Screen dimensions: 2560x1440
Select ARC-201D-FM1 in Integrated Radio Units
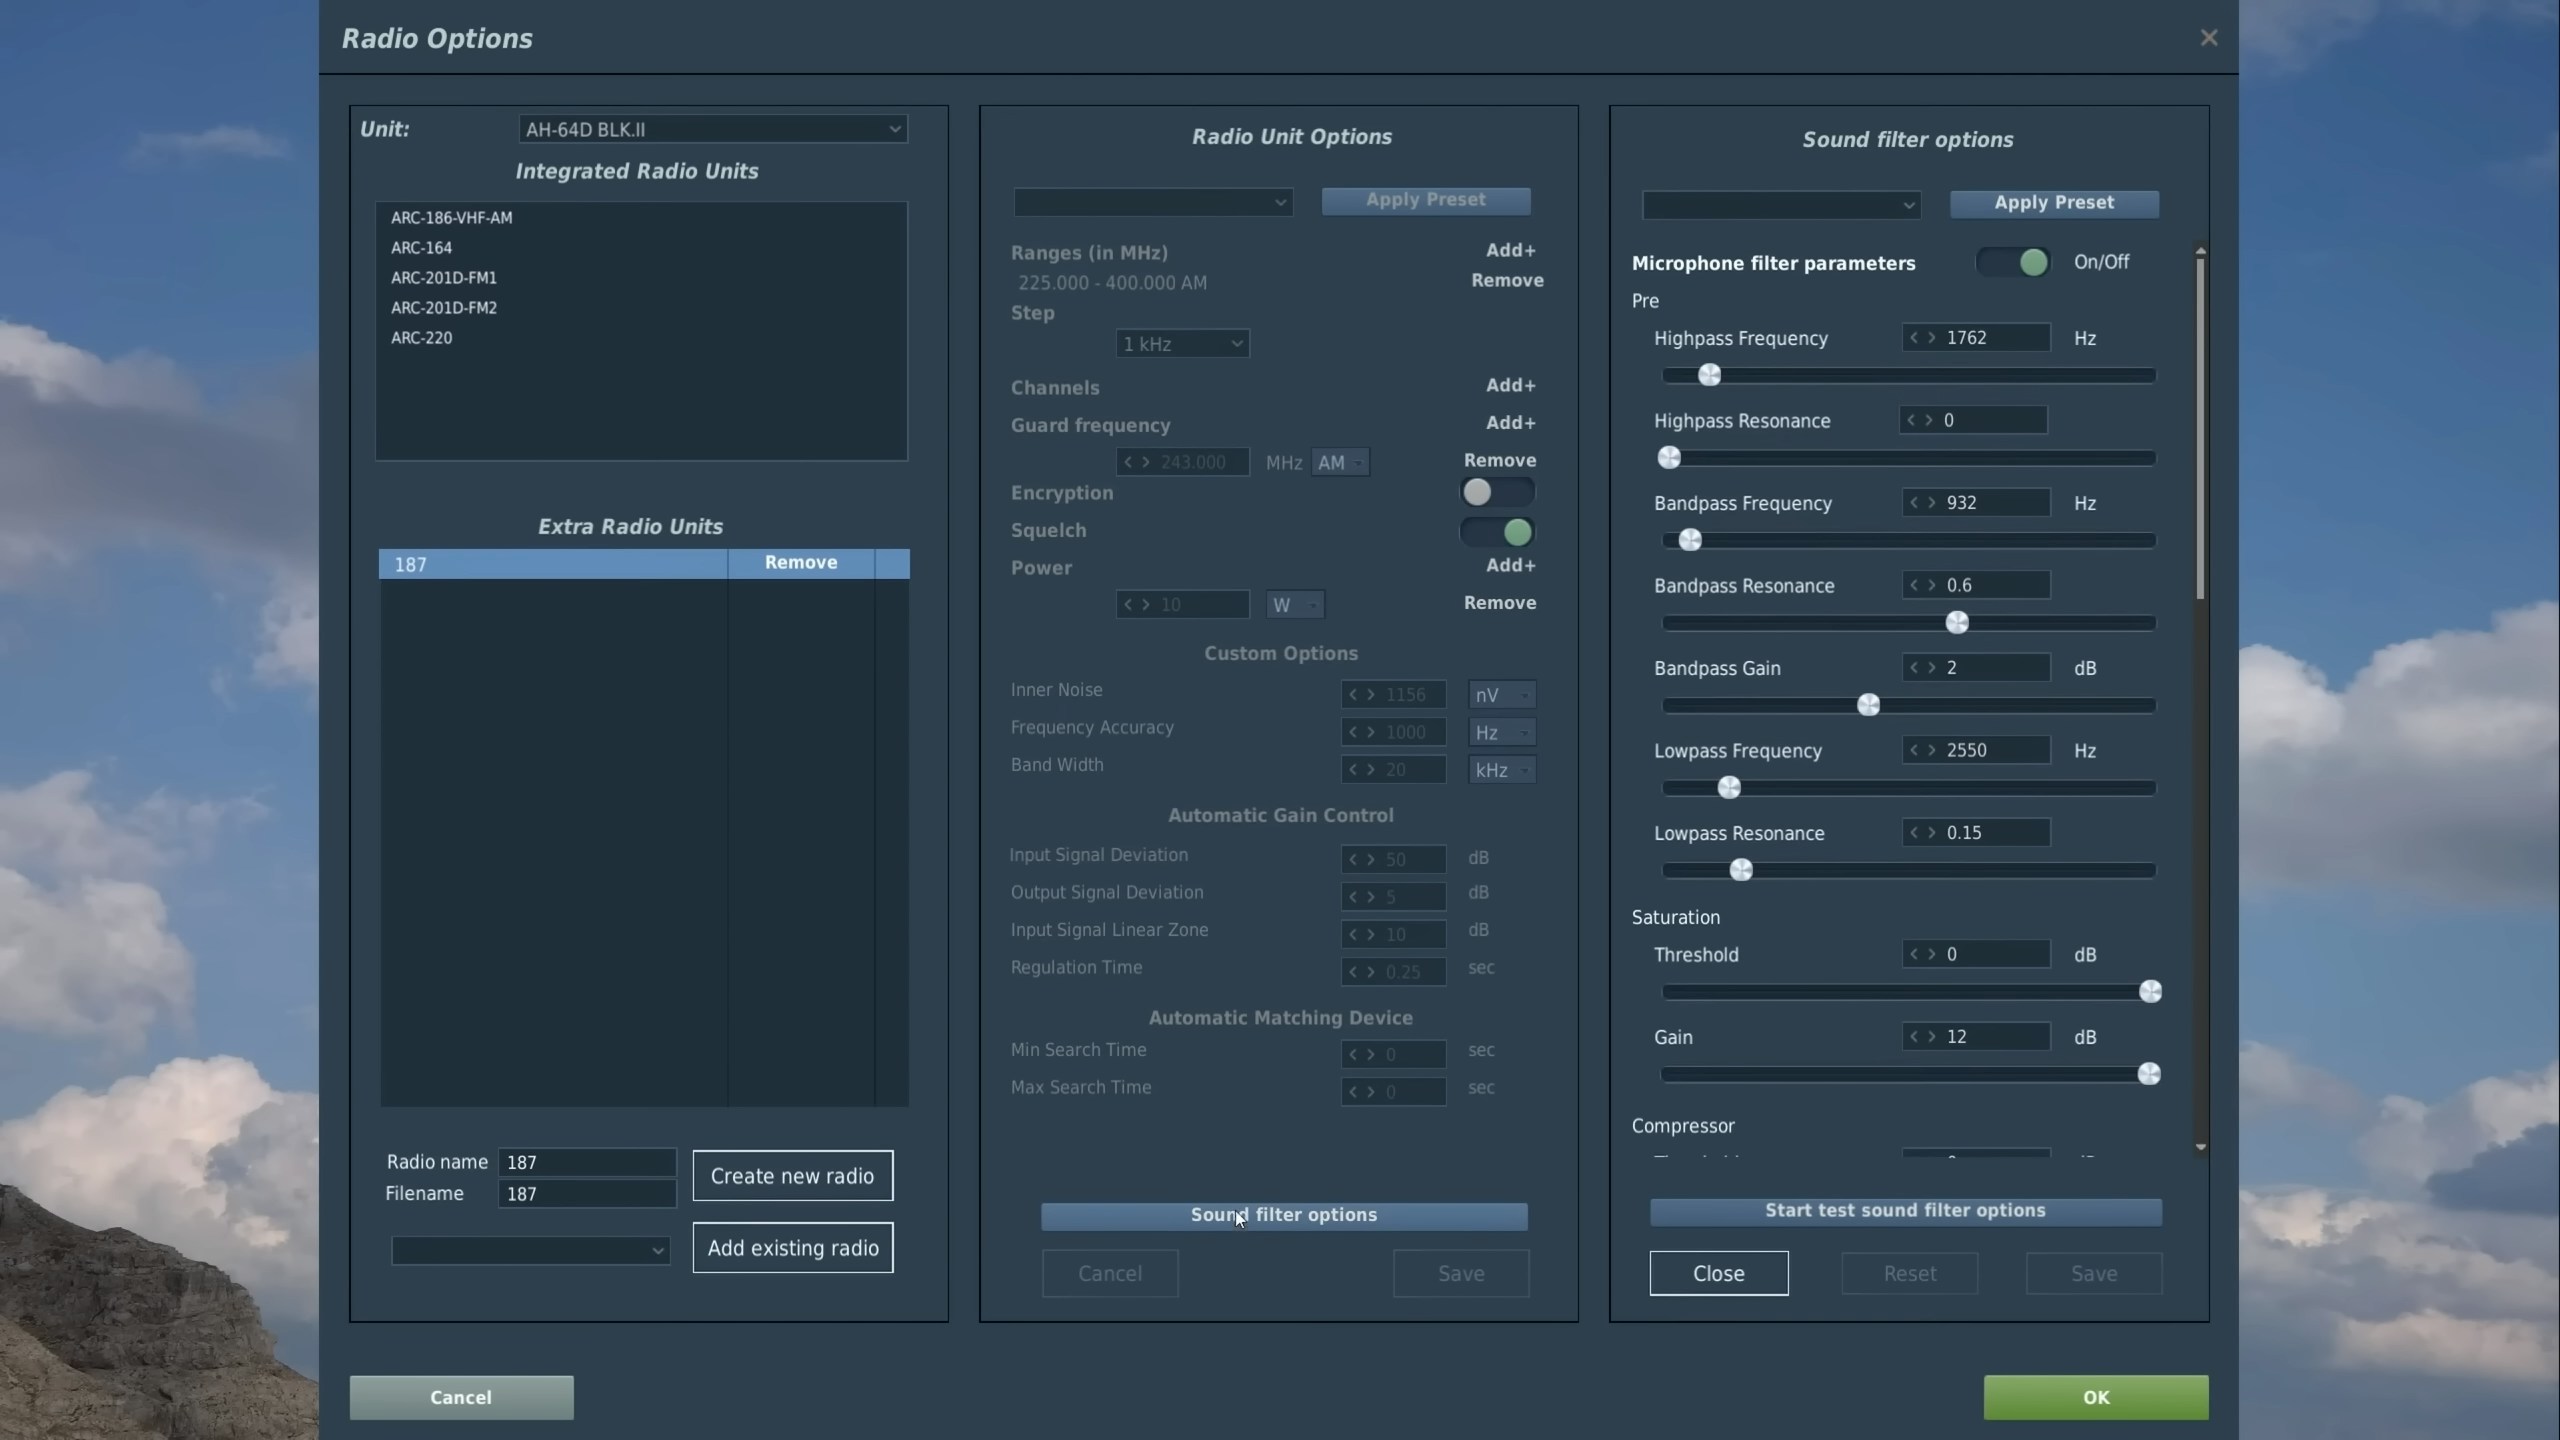tap(444, 278)
